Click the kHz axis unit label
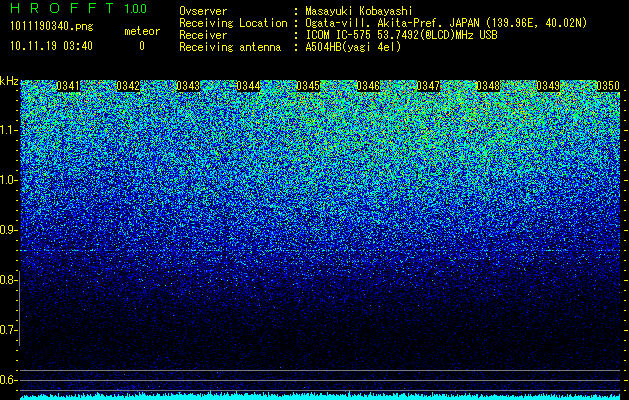629x400 pixels. pyautogui.click(x=9, y=81)
